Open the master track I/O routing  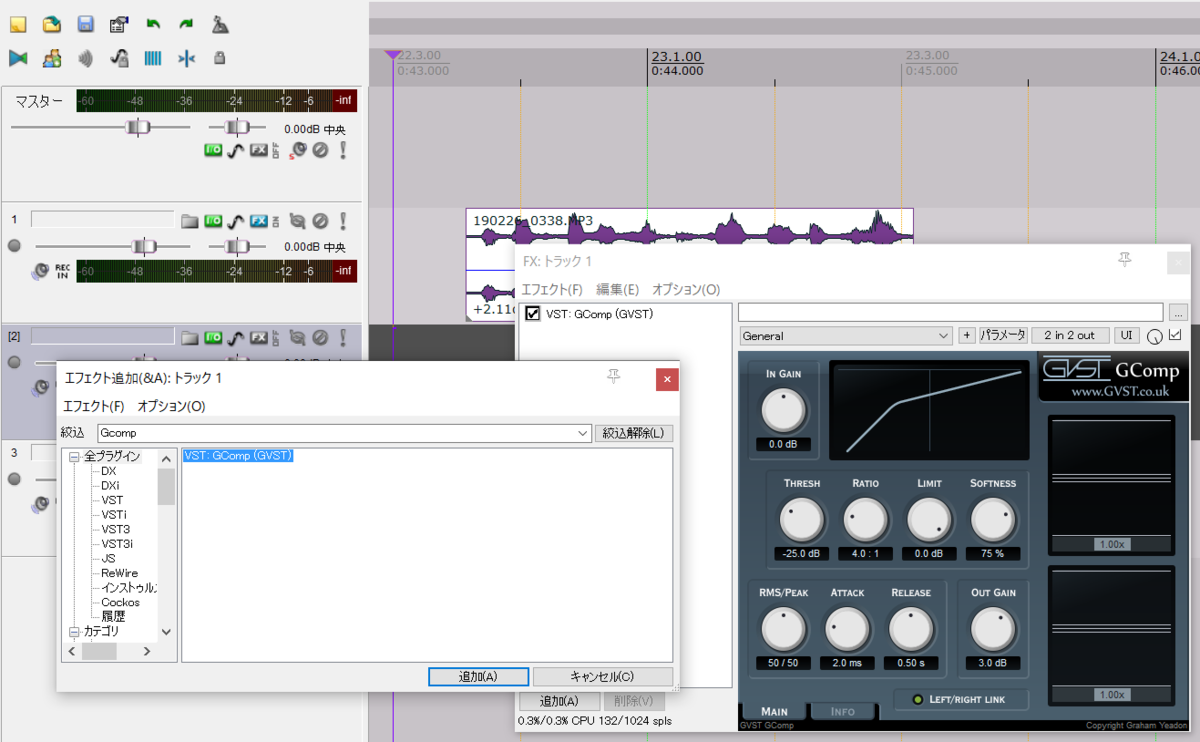pyautogui.click(x=213, y=150)
